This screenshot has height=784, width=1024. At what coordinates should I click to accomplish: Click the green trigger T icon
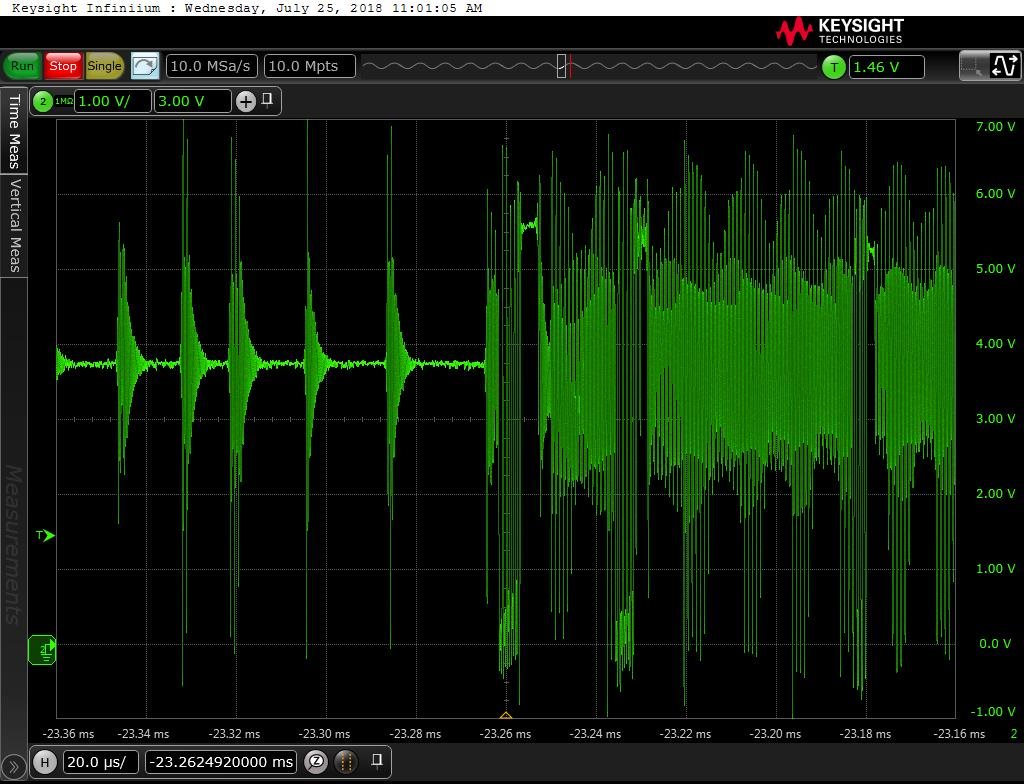[x=833, y=67]
